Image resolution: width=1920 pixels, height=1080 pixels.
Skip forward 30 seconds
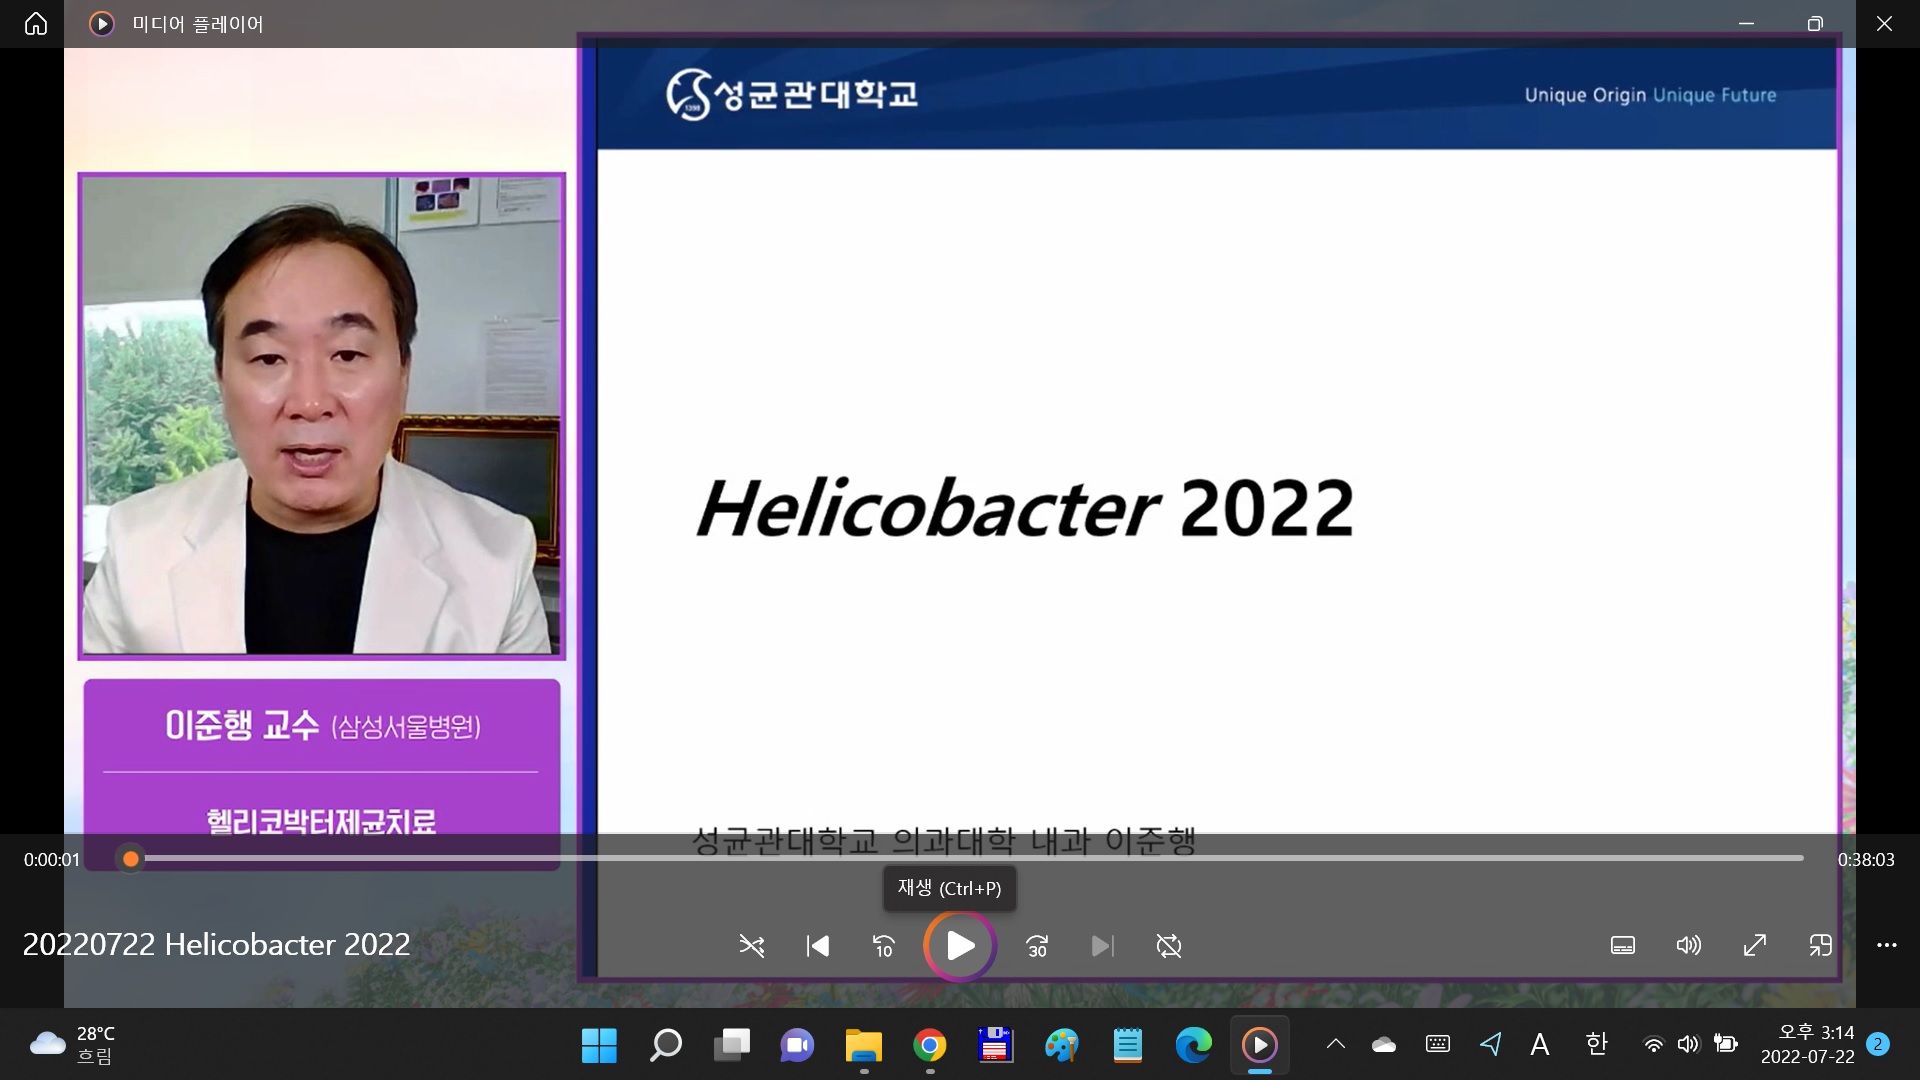[1037, 945]
